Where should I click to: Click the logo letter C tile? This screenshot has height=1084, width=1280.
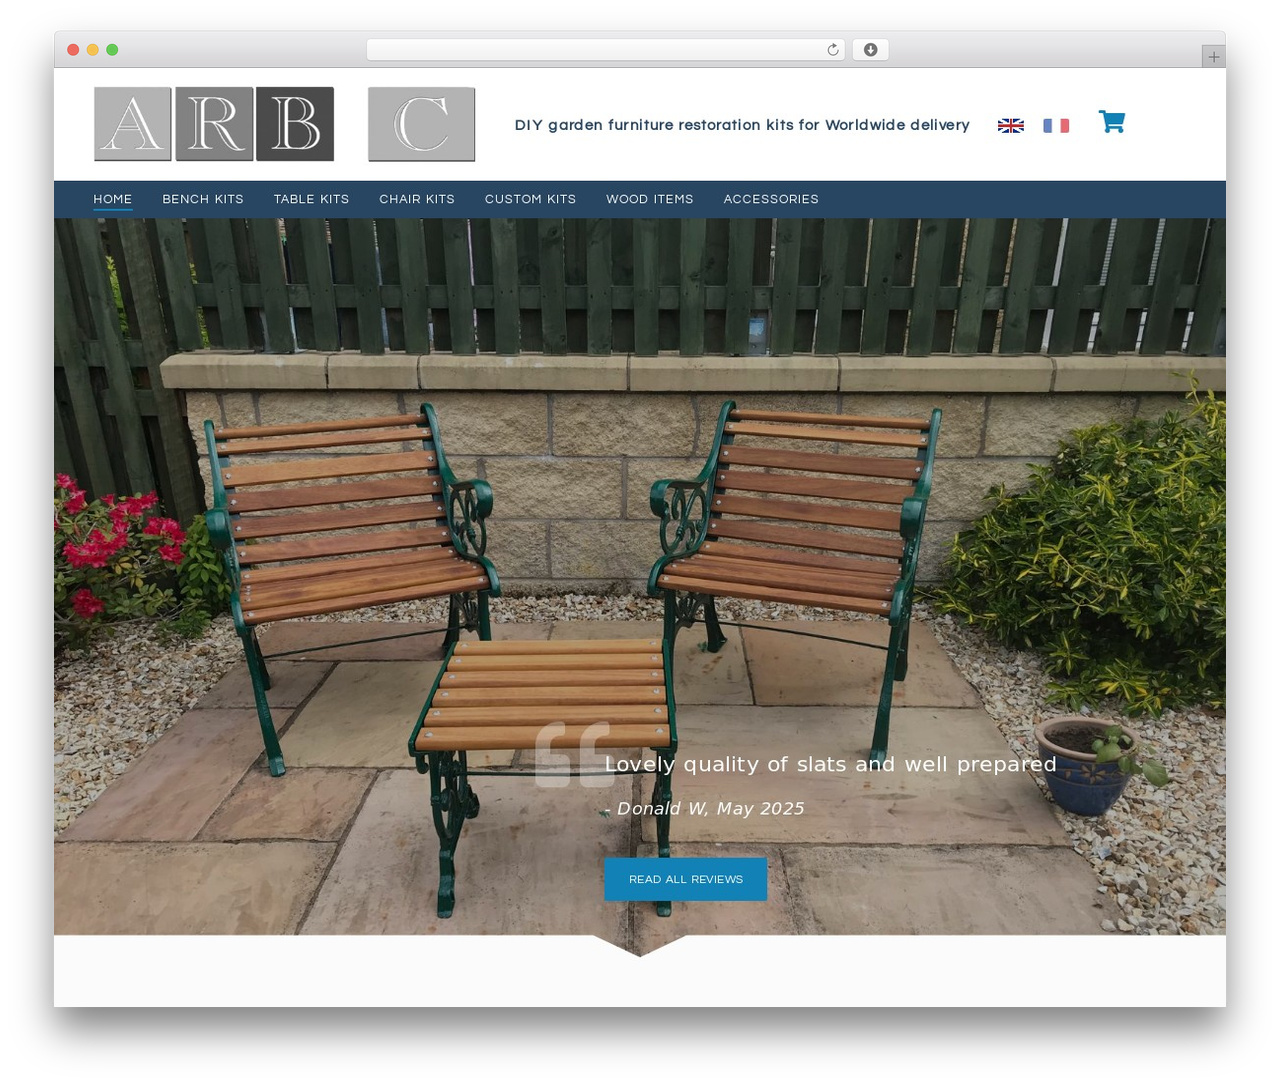pyautogui.click(x=421, y=124)
